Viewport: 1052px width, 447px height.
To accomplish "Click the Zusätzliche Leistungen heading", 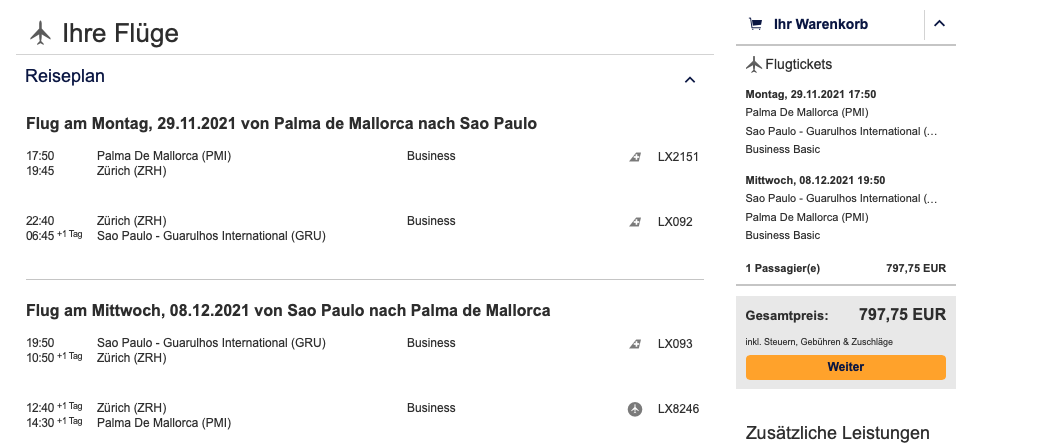I will [837, 433].
